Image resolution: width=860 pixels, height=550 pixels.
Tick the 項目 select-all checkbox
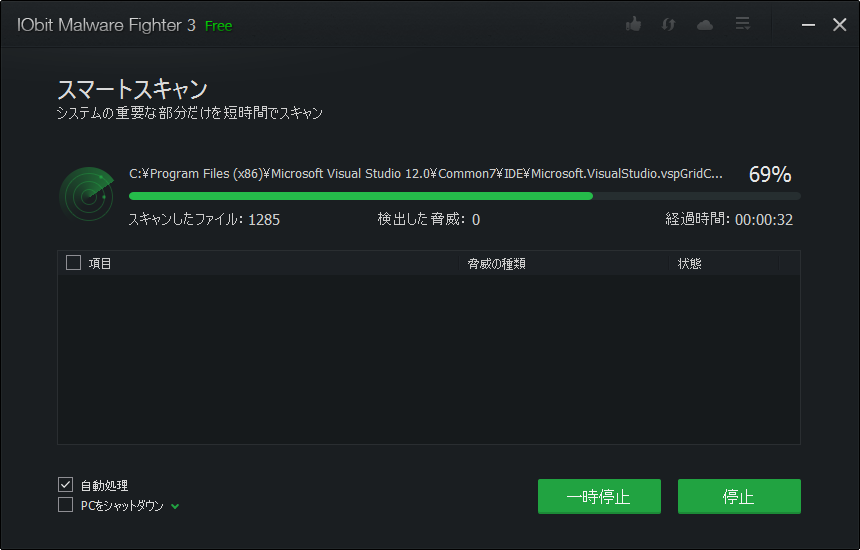[x=73, y=263]
